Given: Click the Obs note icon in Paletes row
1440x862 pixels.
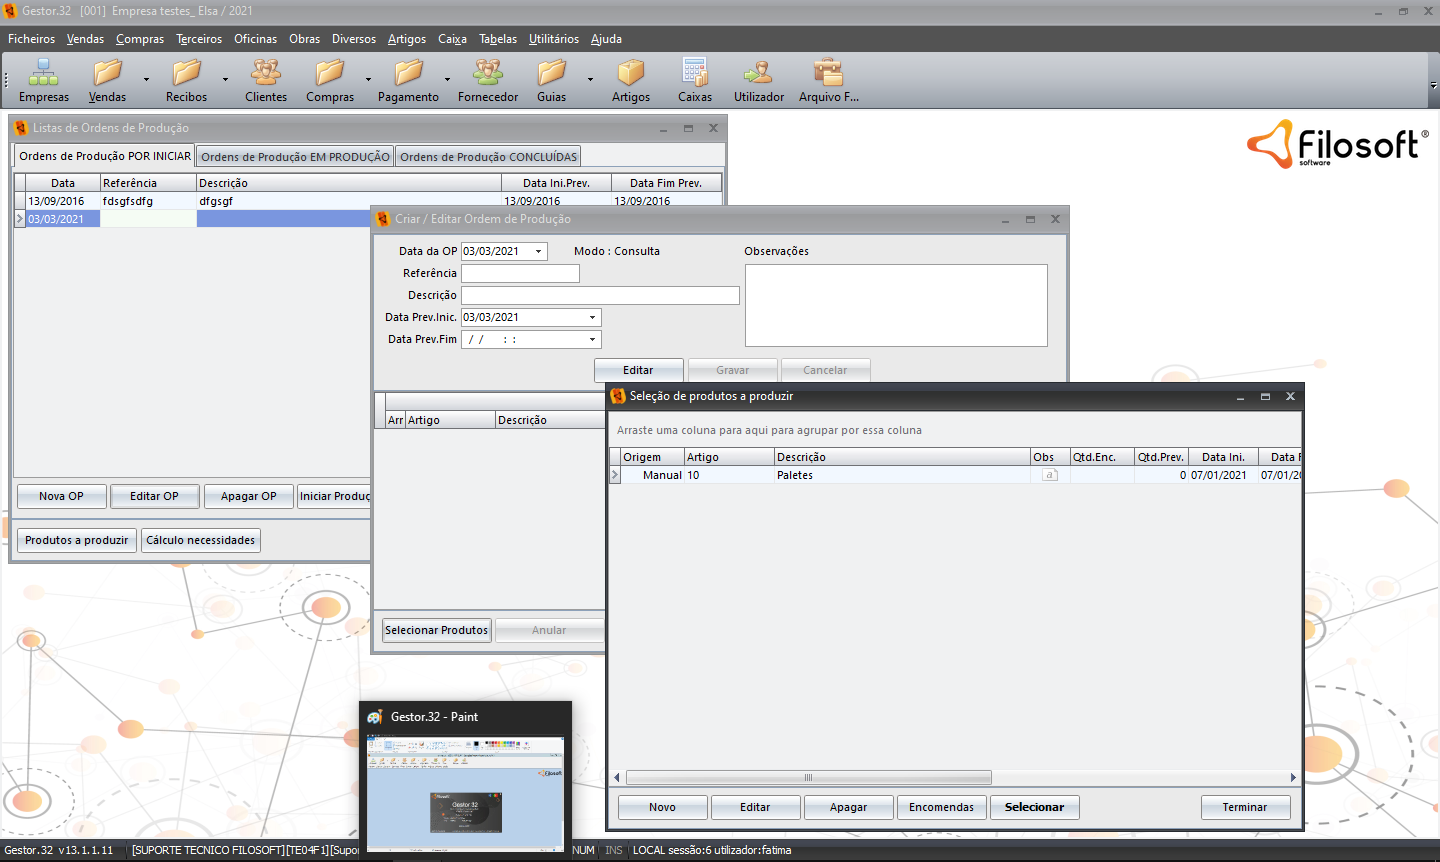Looking at the screenshot, I should click(1049, 475).
